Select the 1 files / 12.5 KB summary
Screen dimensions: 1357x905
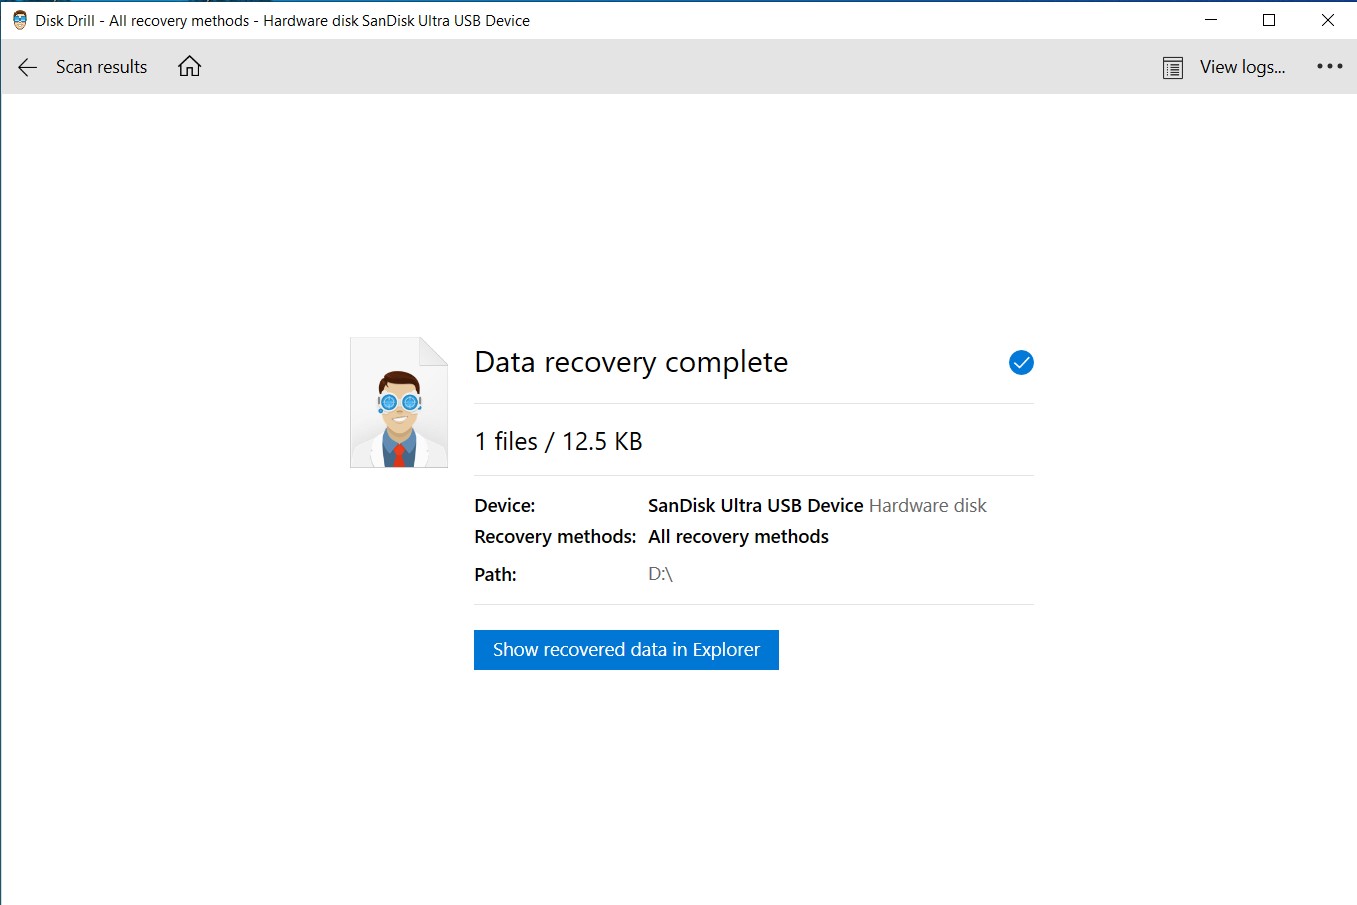(x=558, y=440)
